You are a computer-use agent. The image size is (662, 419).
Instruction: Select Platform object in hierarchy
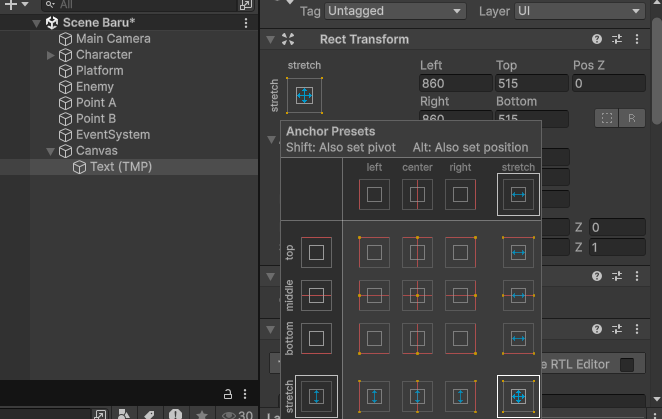point(99,71)
